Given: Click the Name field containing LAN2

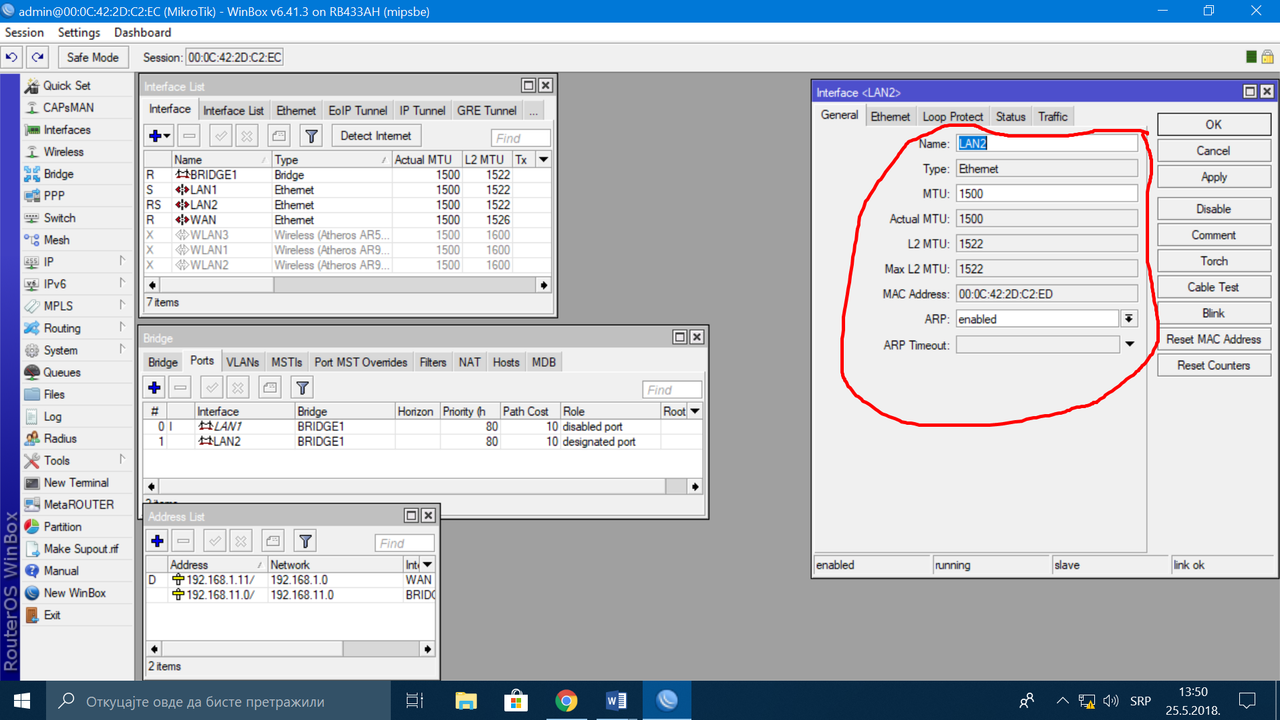Looking at the screenshot, I should tap(1047, 143).
